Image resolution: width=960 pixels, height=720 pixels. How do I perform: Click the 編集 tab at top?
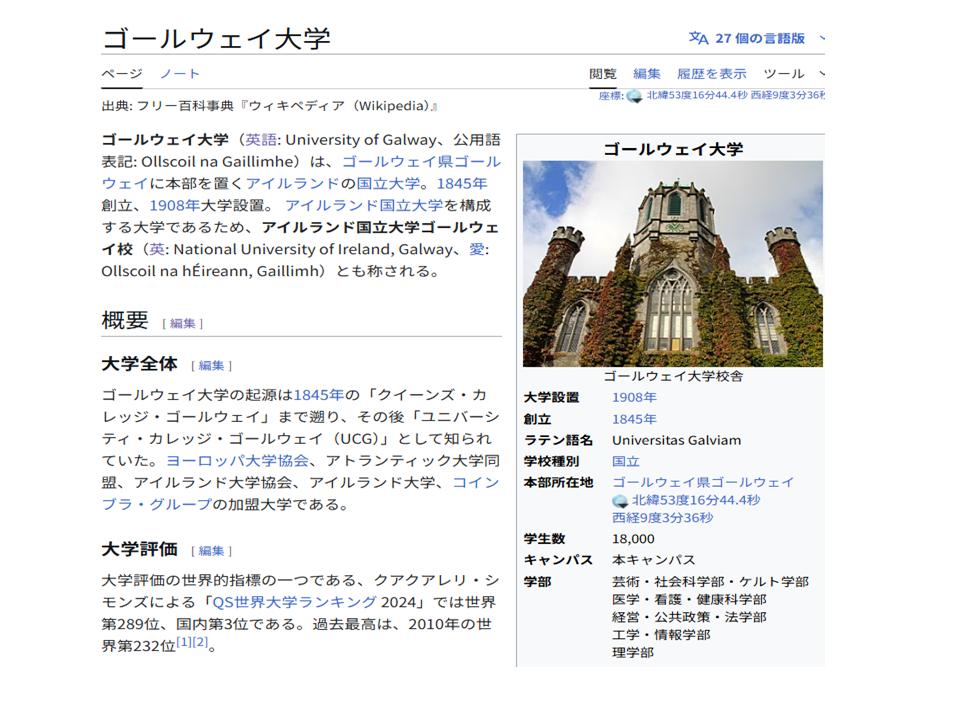pyautogui.click(x=646, y=74)
